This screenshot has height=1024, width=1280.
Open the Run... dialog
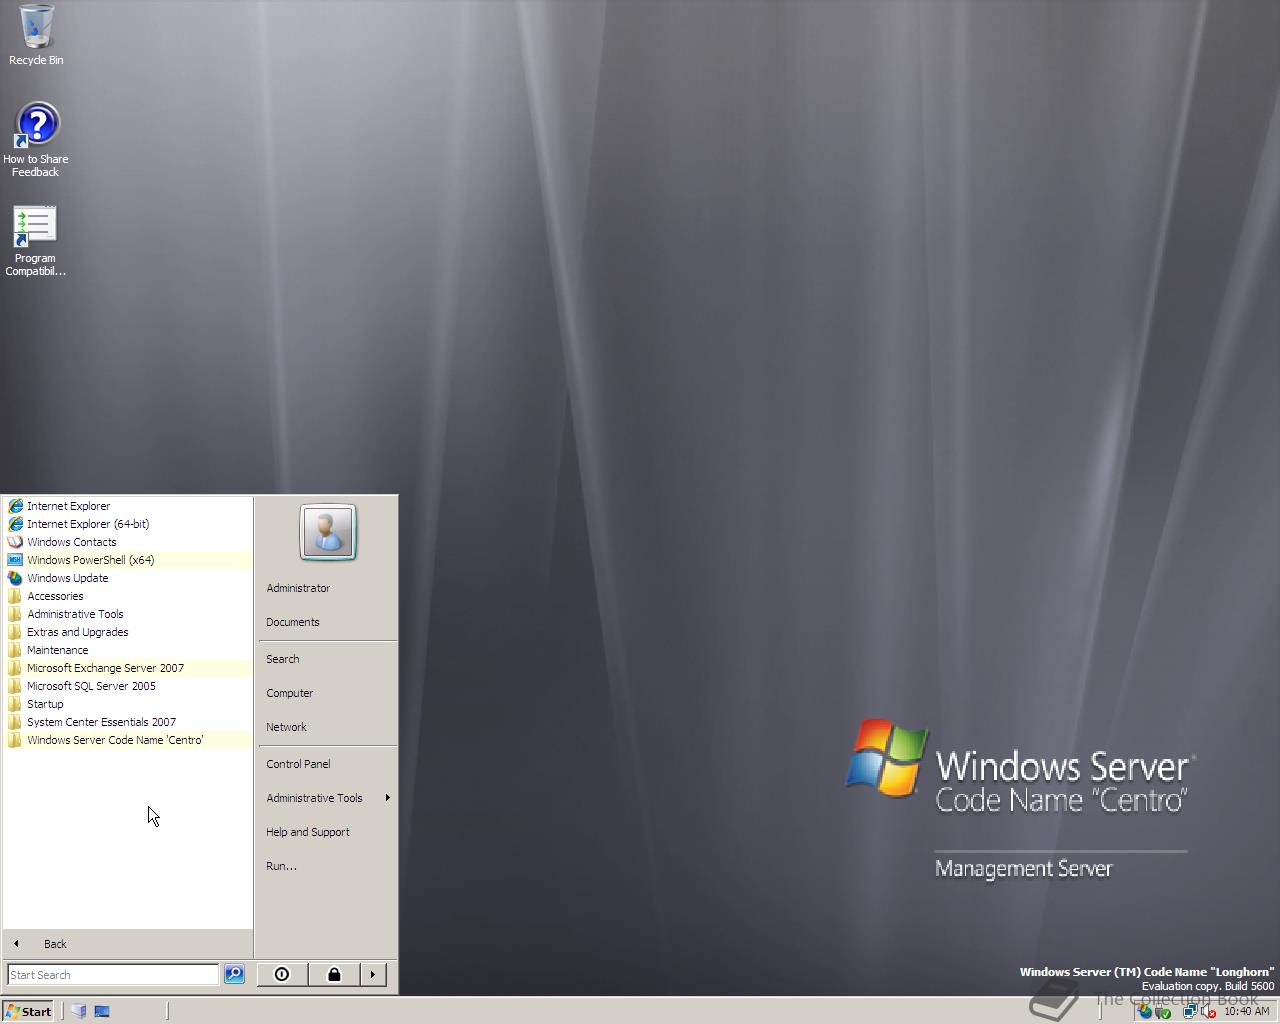328,866
